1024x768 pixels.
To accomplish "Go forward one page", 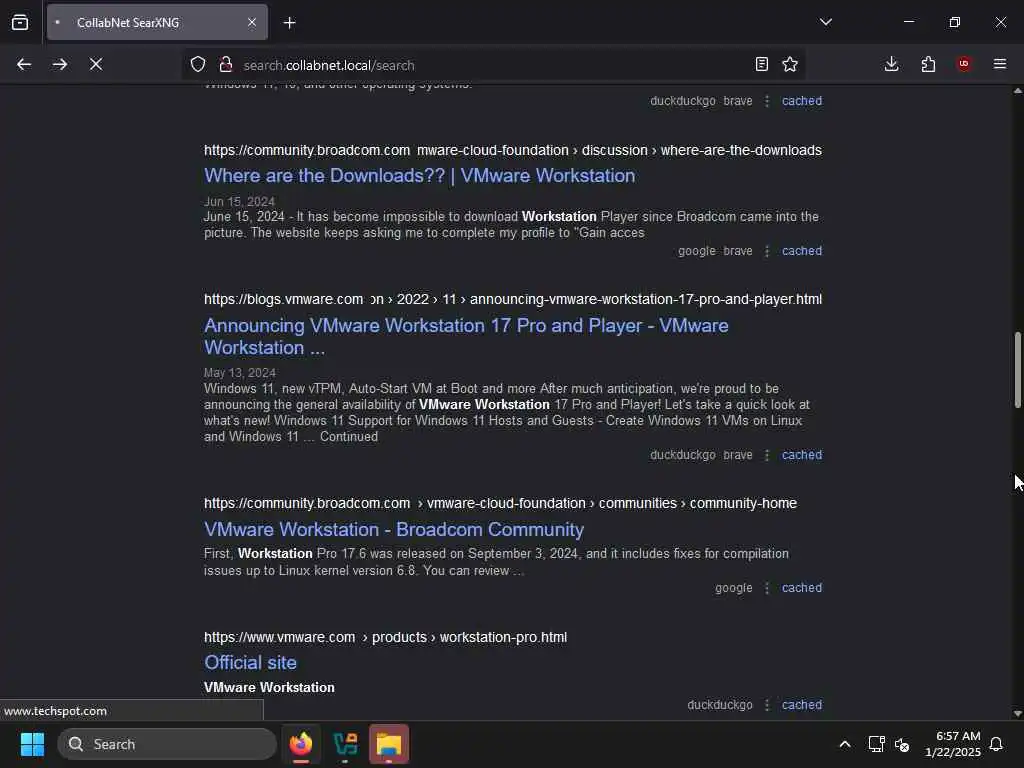I will [x=59, y=64].
